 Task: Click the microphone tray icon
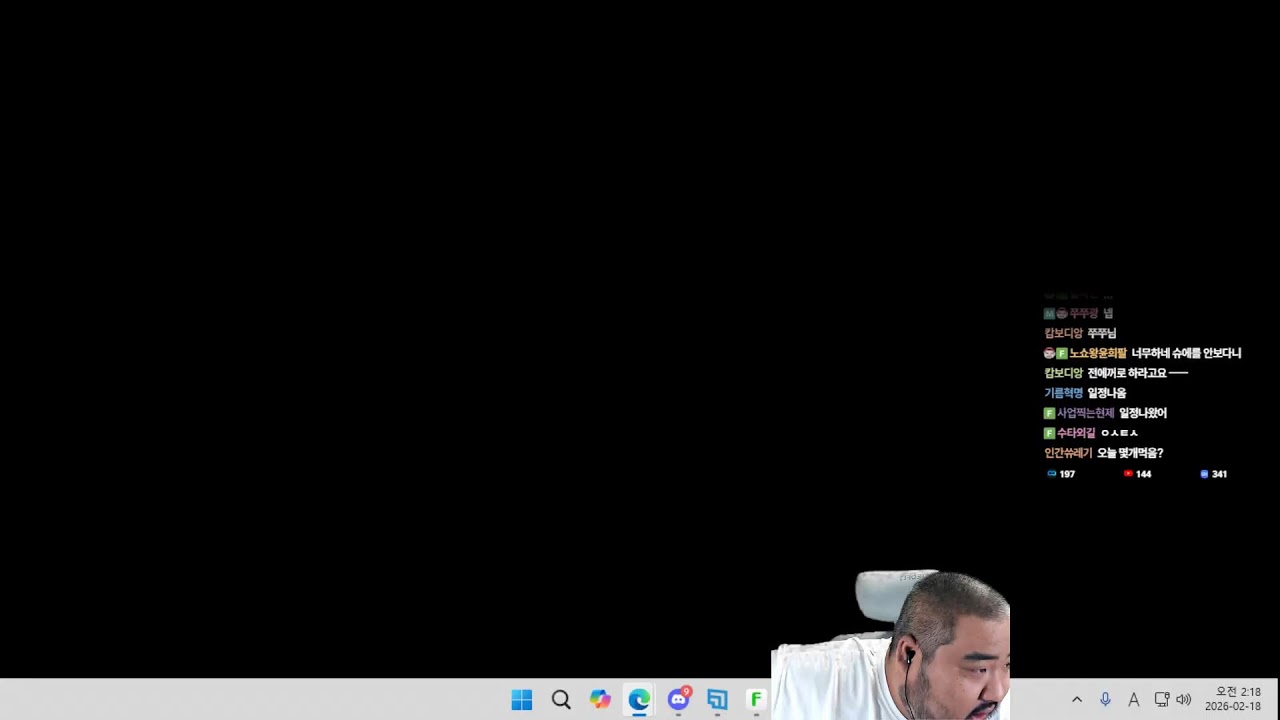pos(1105,700)
